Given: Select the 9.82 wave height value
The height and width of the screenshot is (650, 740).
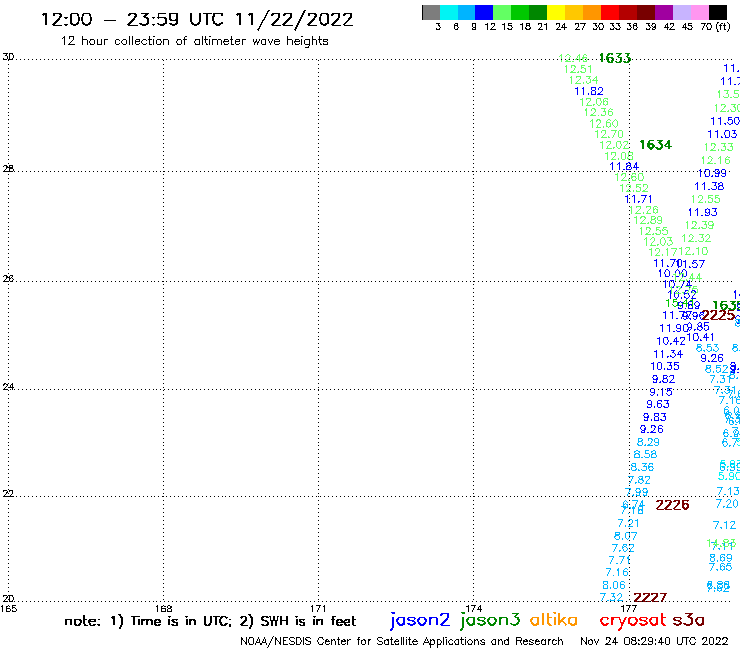Looking at the screenshot, I should pos(663,379).
